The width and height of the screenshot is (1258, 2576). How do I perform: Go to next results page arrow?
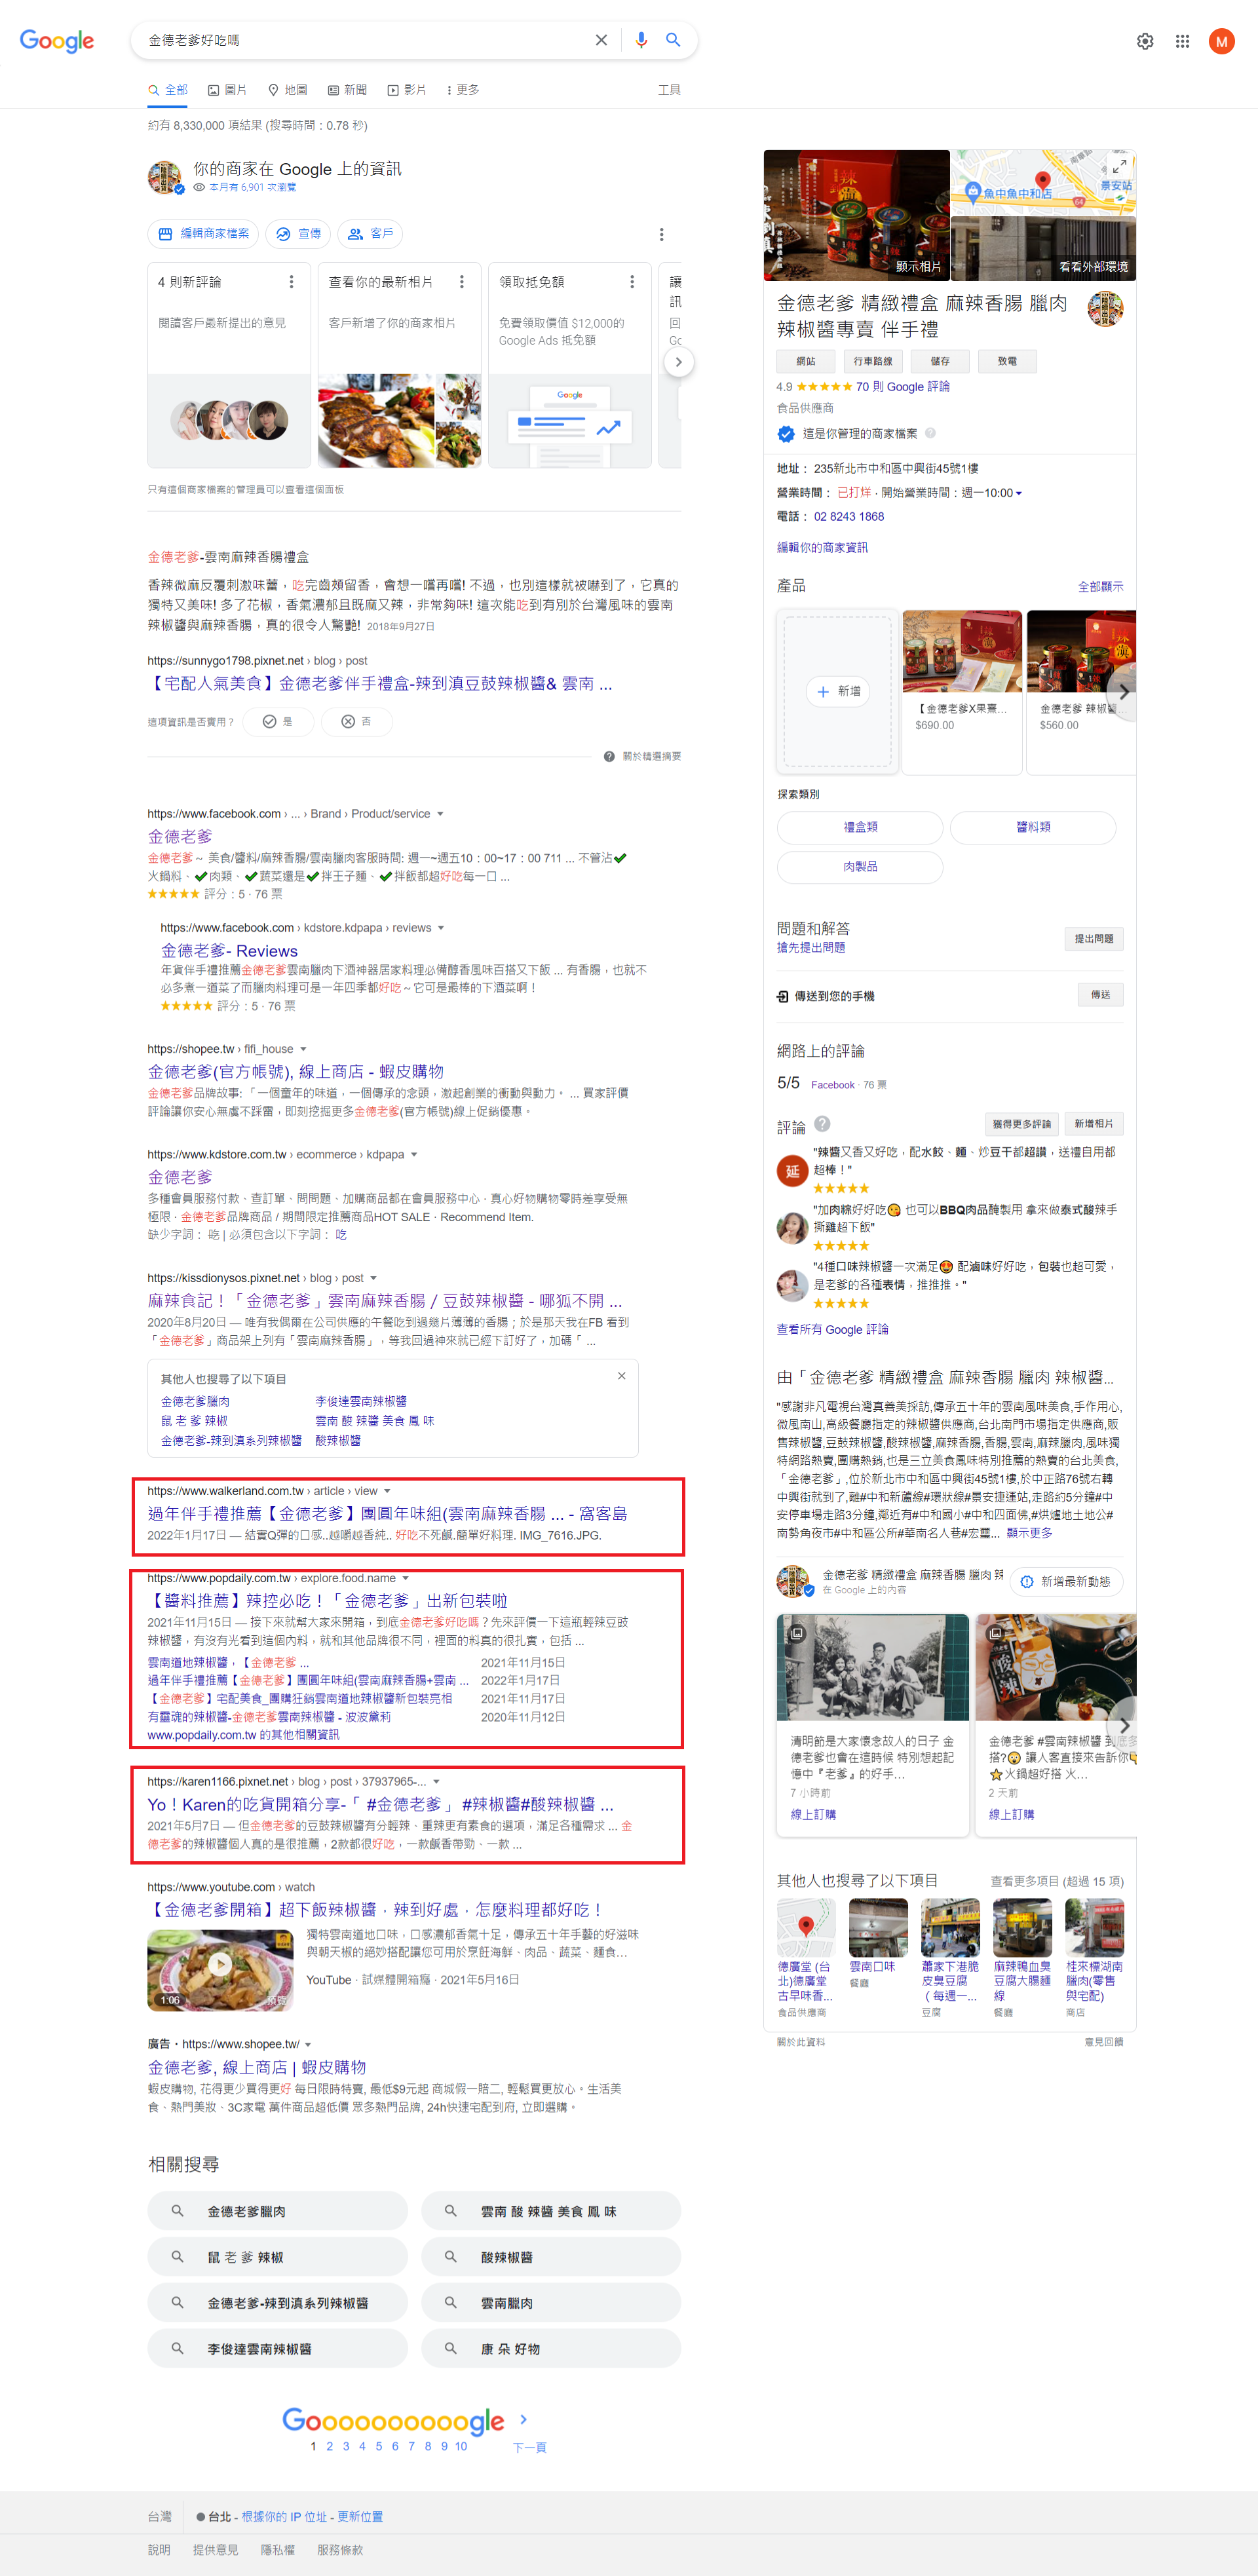(523, 2419)
